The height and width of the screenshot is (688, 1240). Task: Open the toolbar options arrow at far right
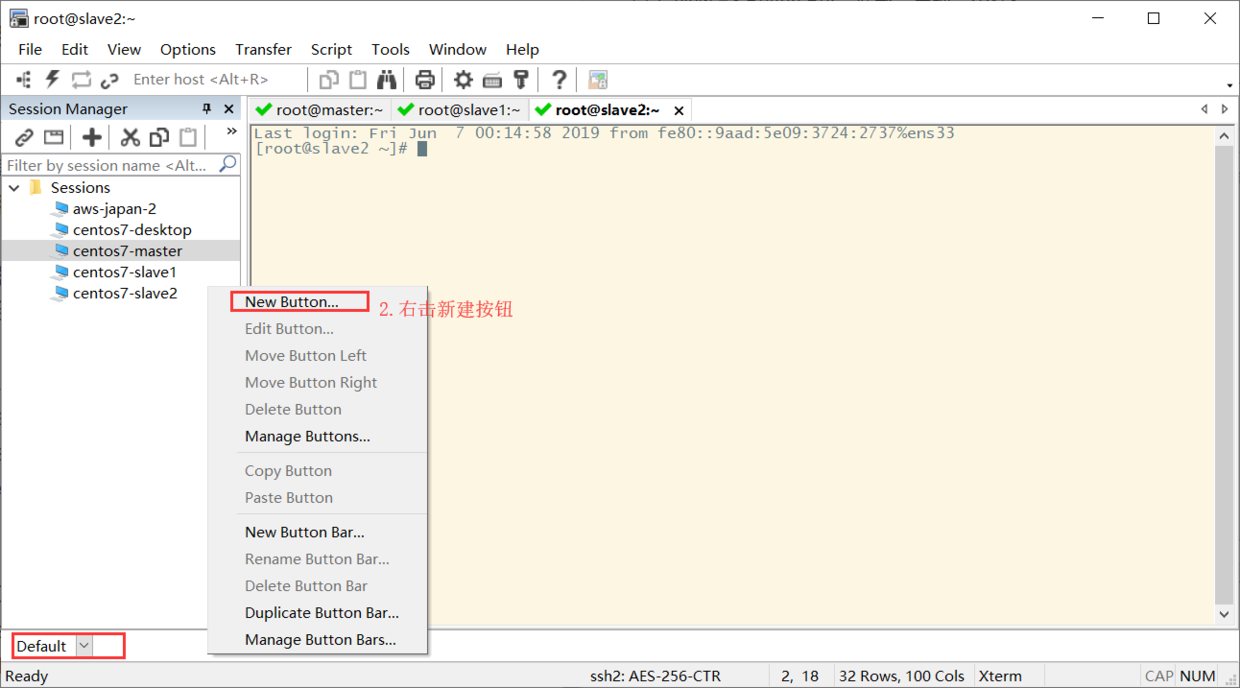point(1229,86)
